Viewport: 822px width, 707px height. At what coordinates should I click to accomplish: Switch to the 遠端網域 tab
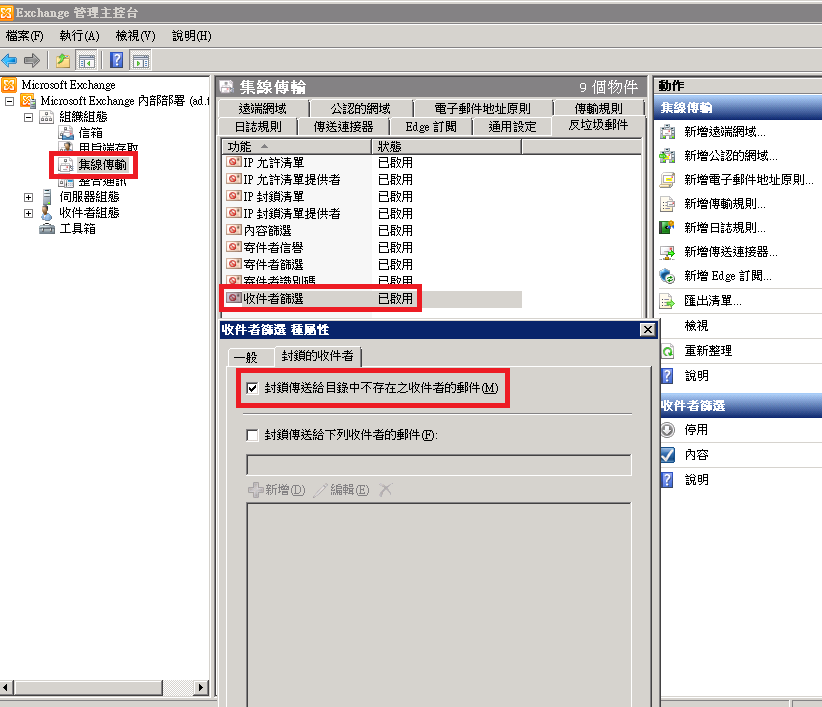coord(263,108)
